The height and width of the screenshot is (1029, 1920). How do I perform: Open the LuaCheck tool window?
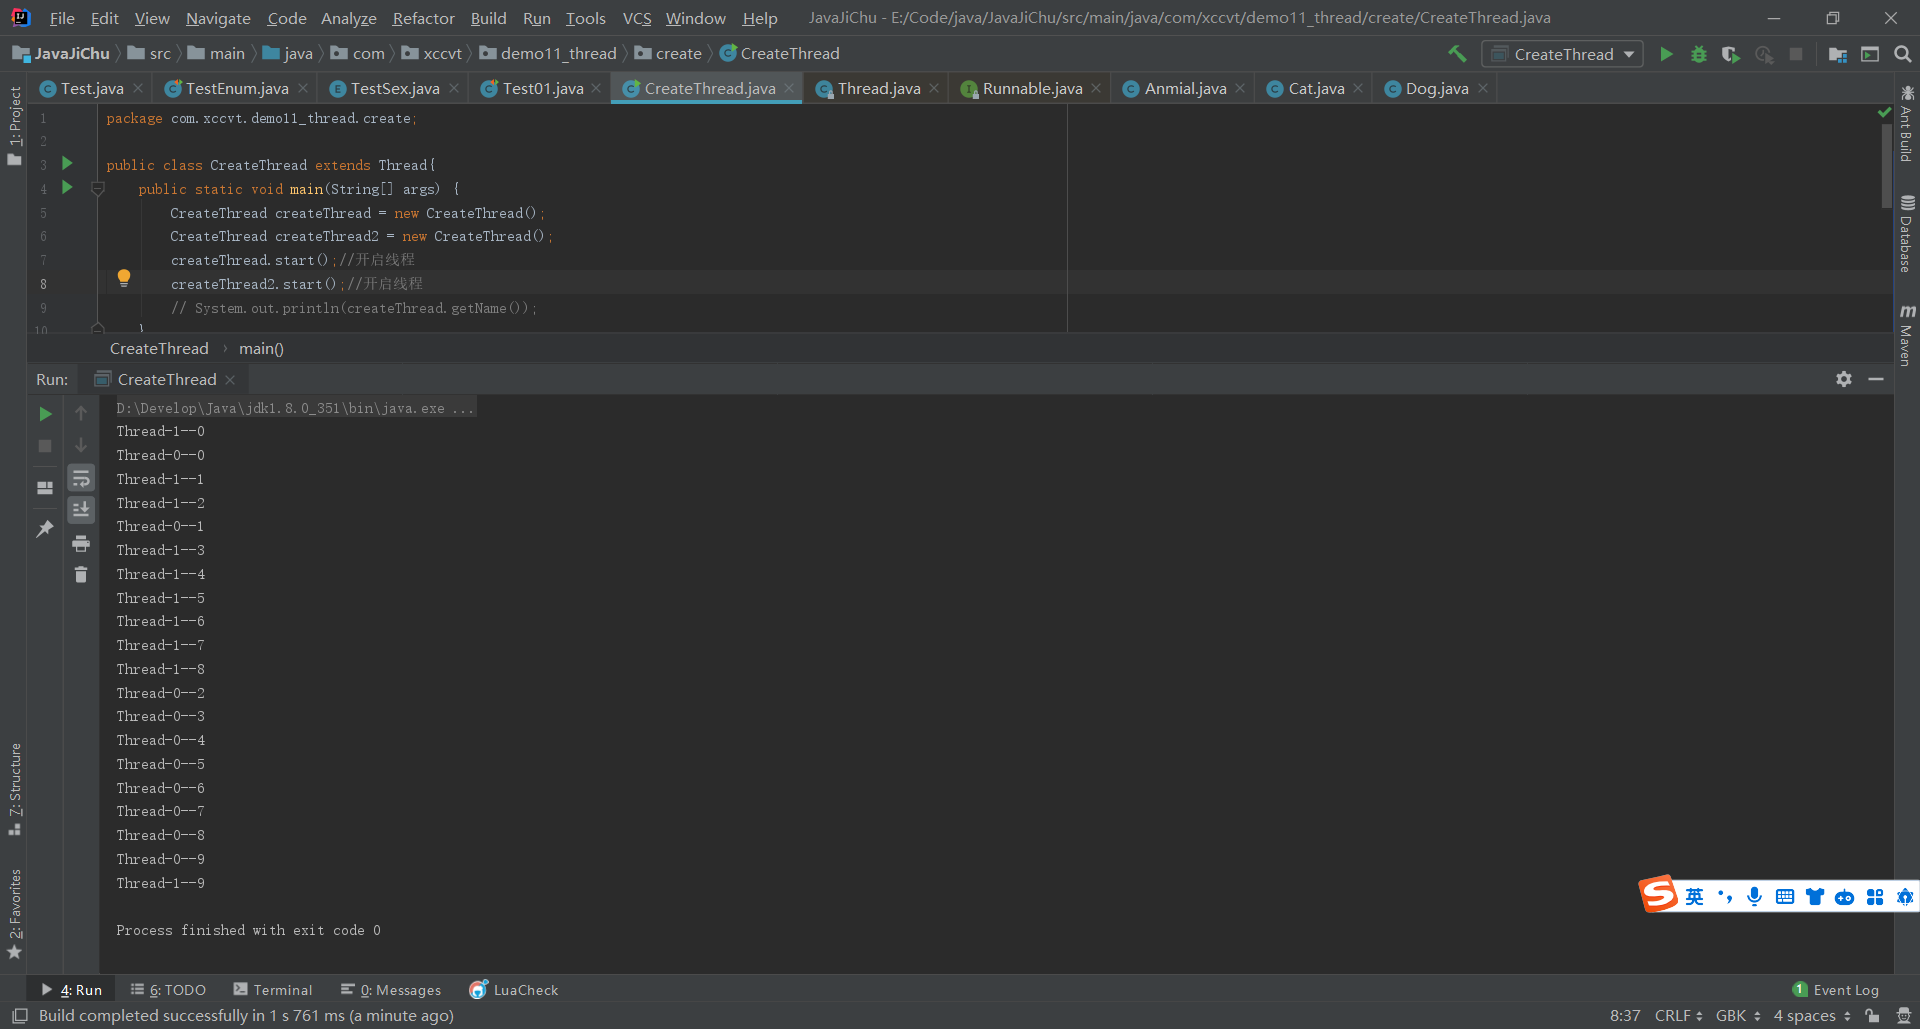click(x=514, y=990)
